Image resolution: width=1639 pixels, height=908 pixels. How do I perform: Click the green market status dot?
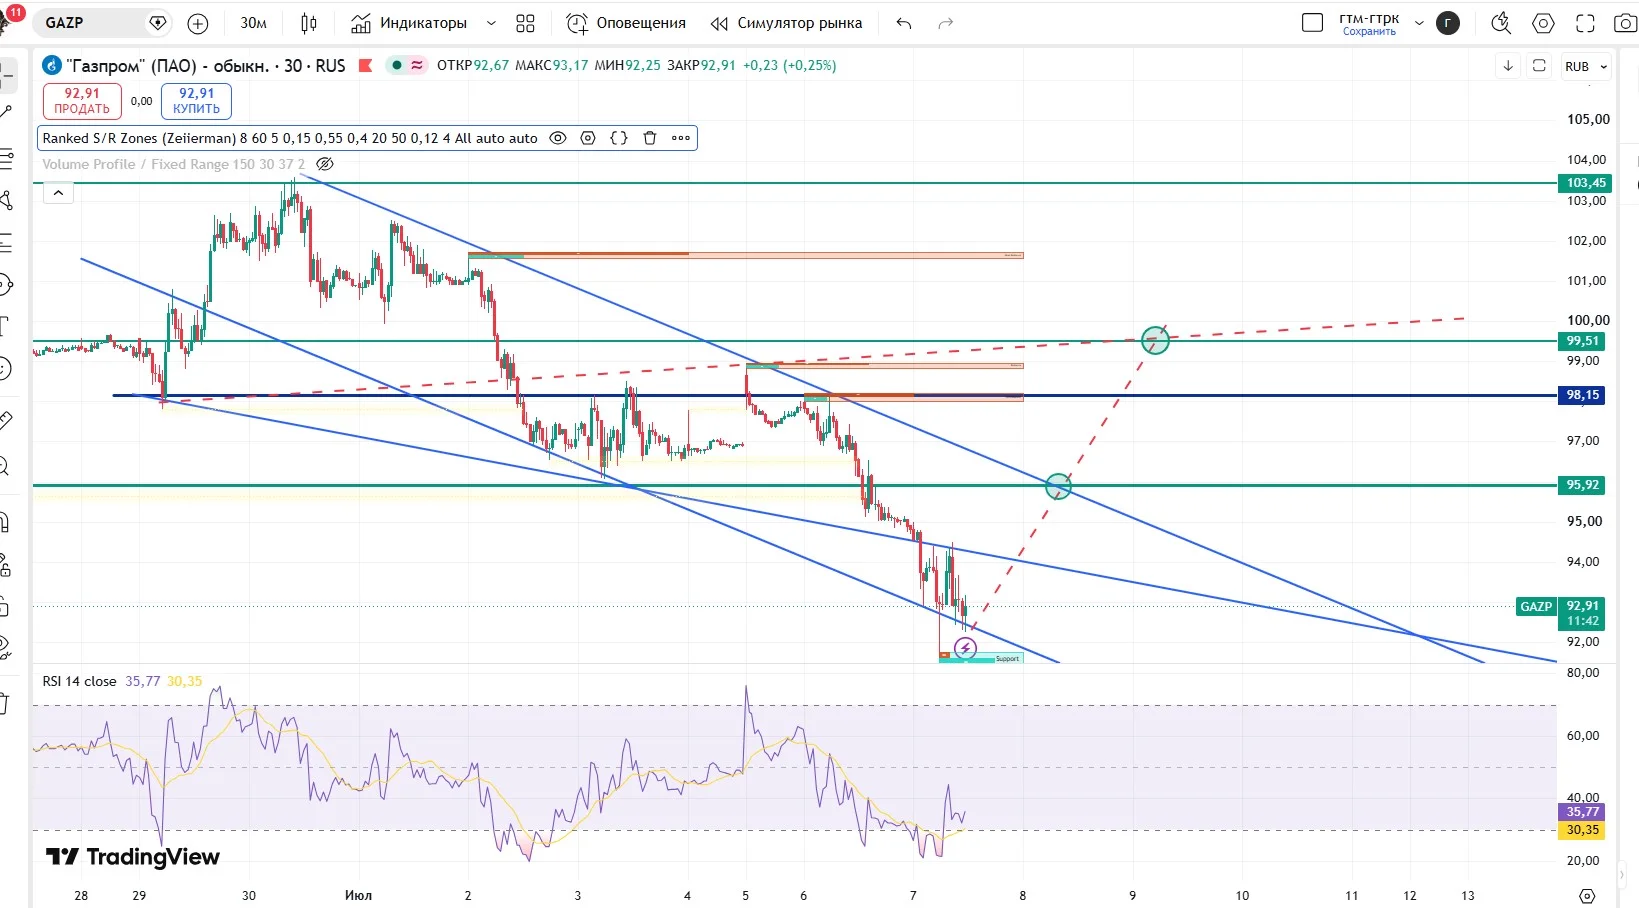tap(397, 65)
